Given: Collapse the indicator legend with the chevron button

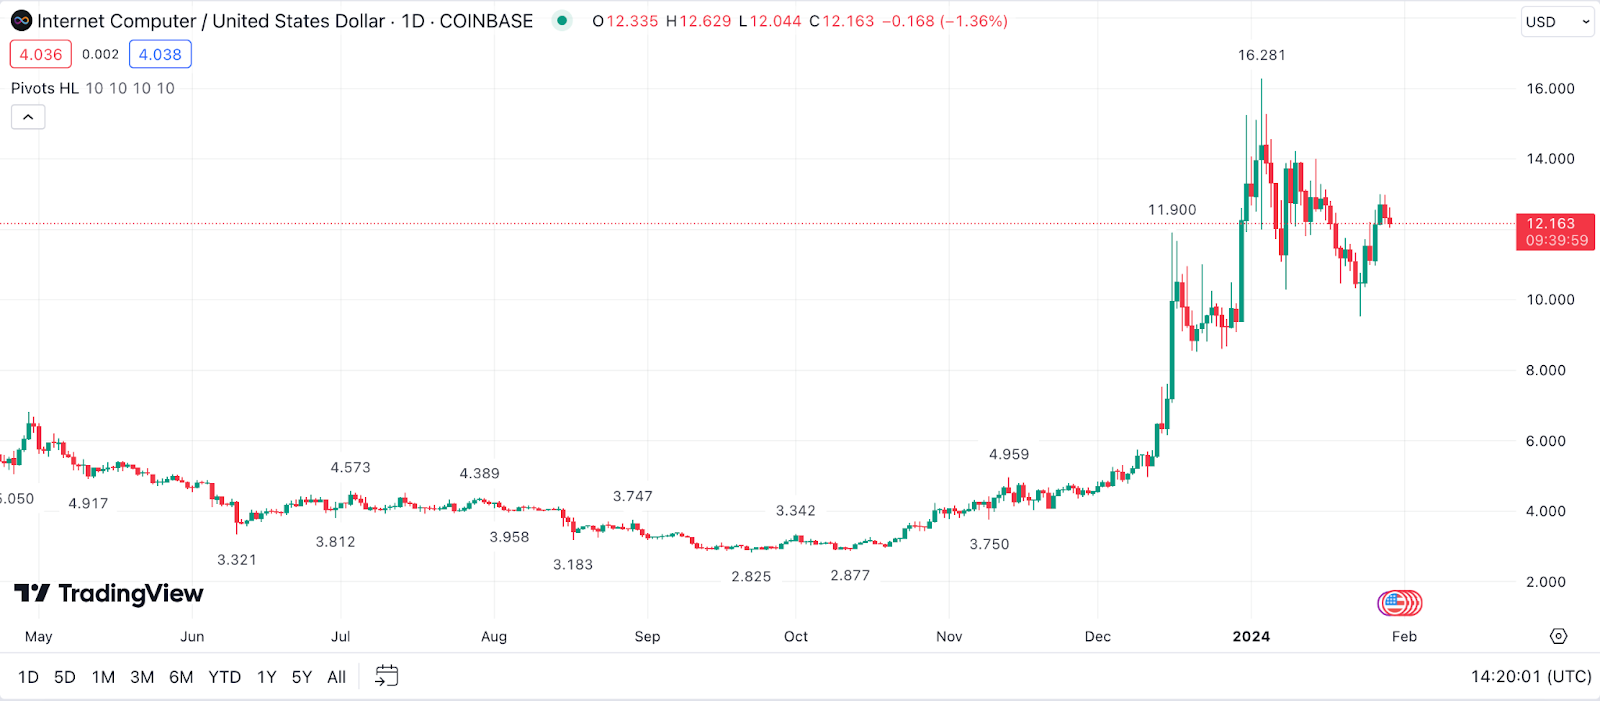Looking at the screenshot, I should (x=28, y=117).
